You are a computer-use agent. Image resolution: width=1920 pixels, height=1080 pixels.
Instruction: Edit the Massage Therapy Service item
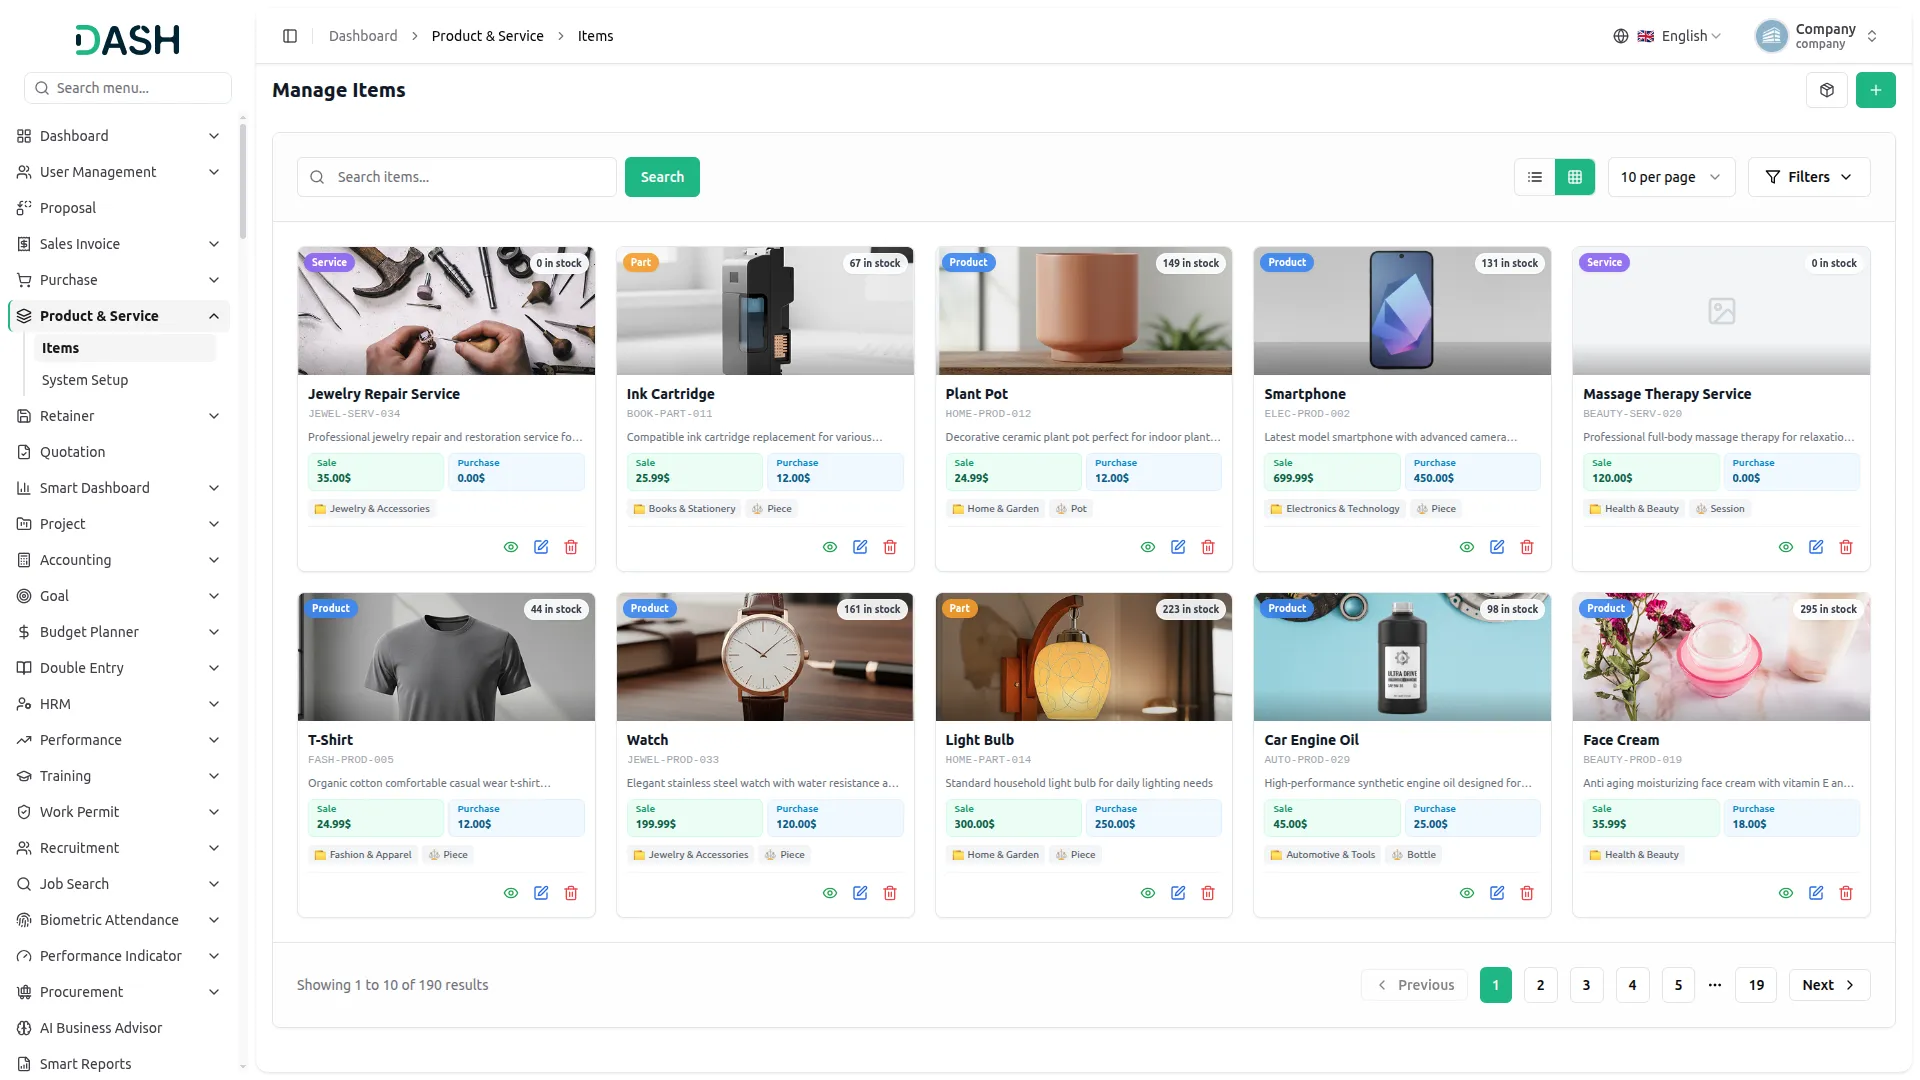pyautogui.click(x=1816, y=547)
